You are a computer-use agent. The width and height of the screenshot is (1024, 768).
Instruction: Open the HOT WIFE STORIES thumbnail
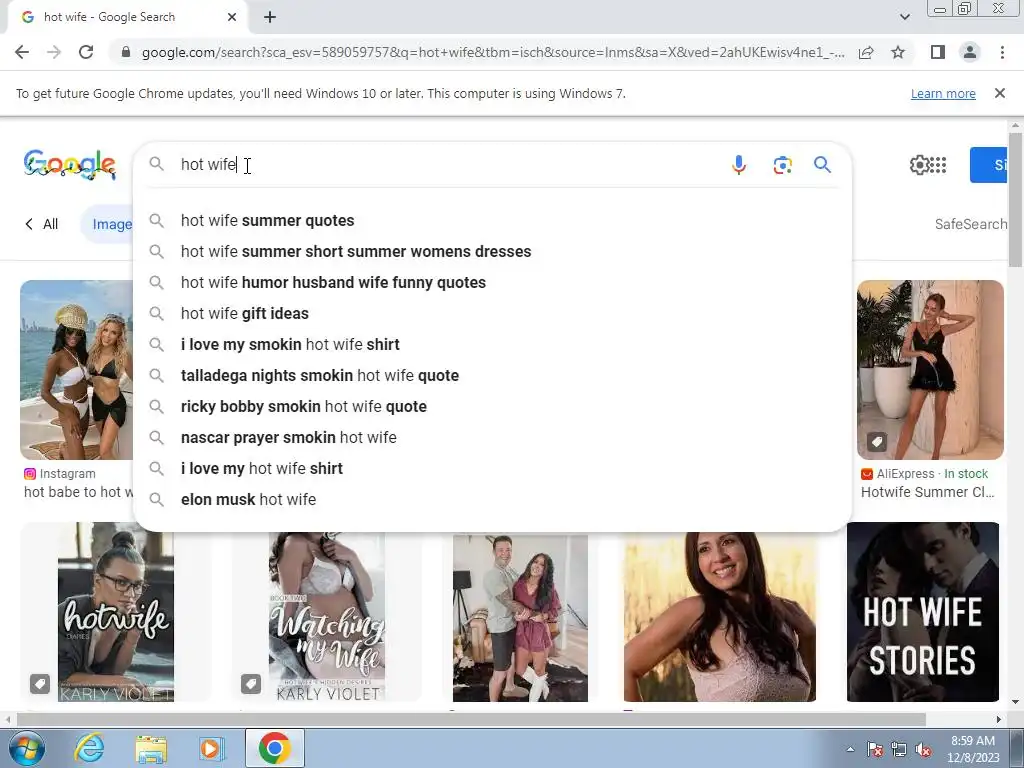click(923, 612)
